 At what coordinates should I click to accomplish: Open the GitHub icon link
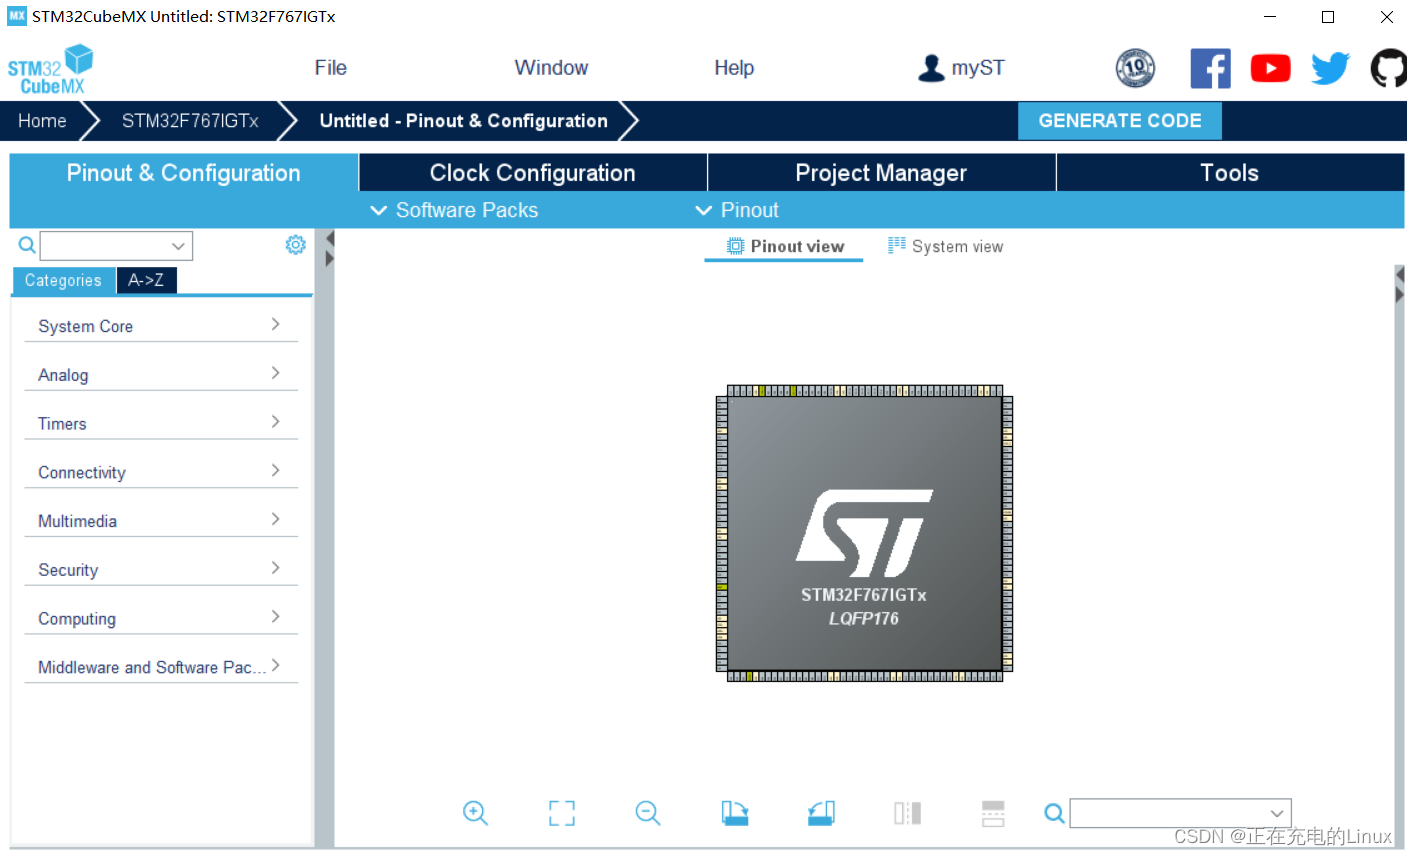(1389, 68)
